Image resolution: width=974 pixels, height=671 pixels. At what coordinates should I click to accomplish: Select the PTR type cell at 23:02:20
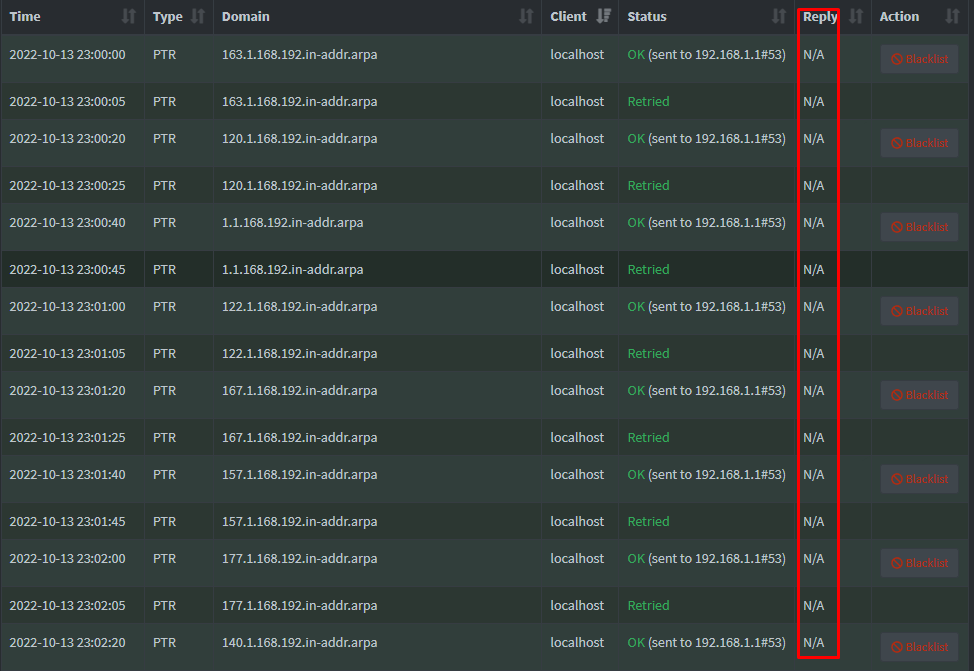(x=163, y=643)
